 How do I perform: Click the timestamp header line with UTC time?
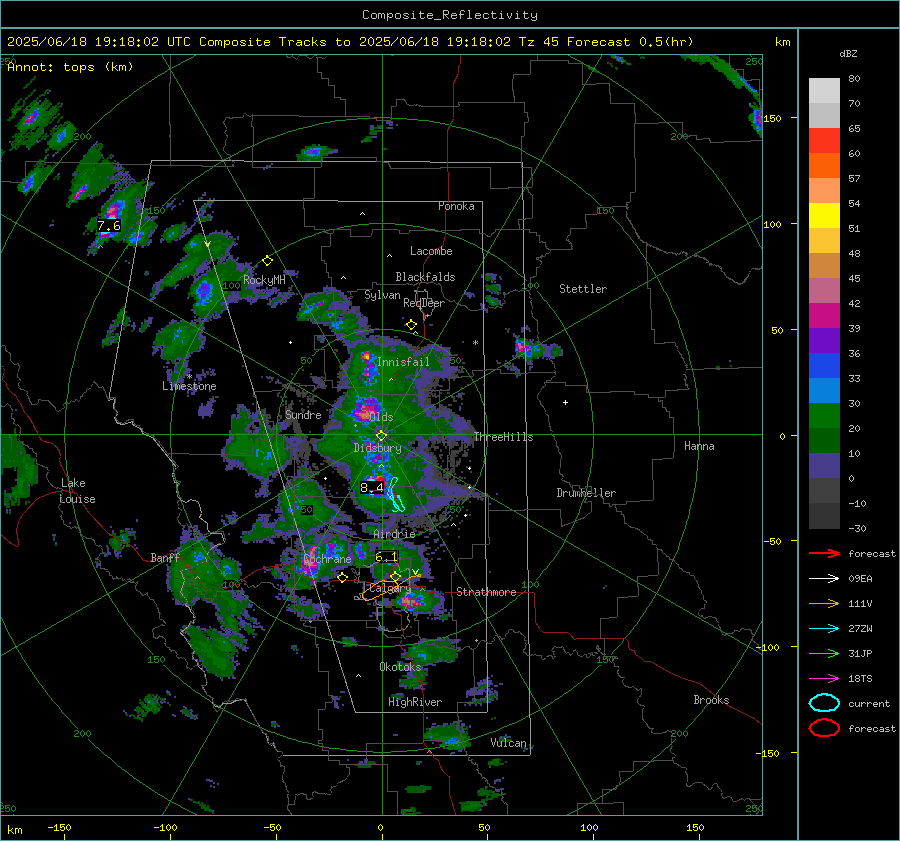click(350, 42)
